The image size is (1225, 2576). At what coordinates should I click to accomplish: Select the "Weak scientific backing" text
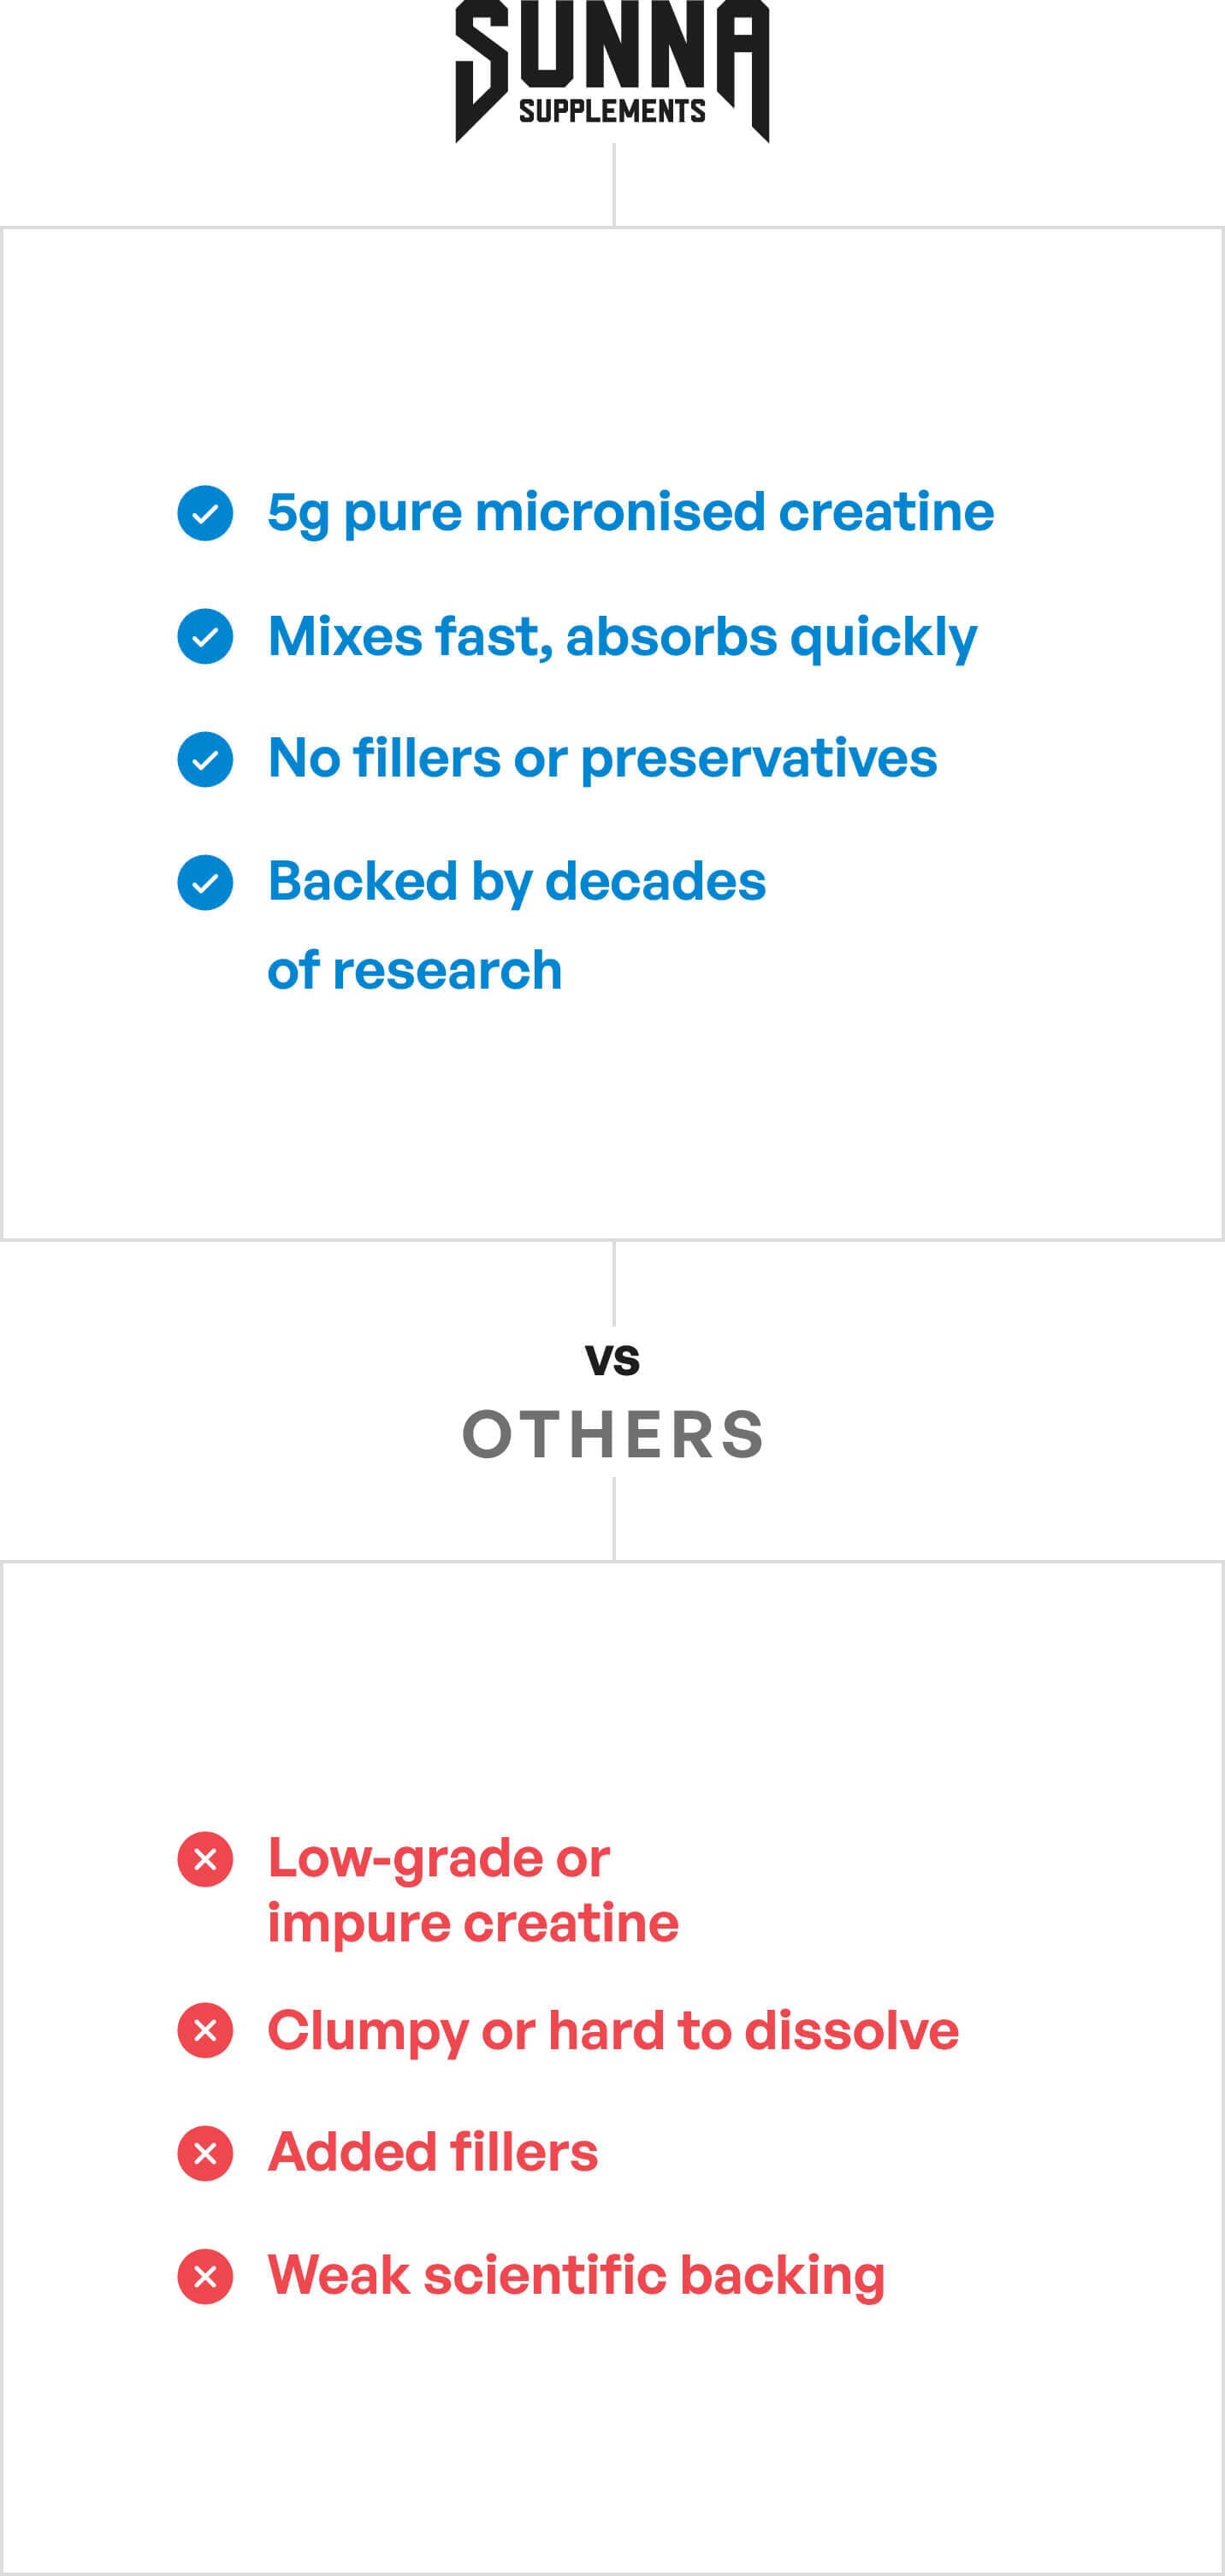(x=575, y=2275)
